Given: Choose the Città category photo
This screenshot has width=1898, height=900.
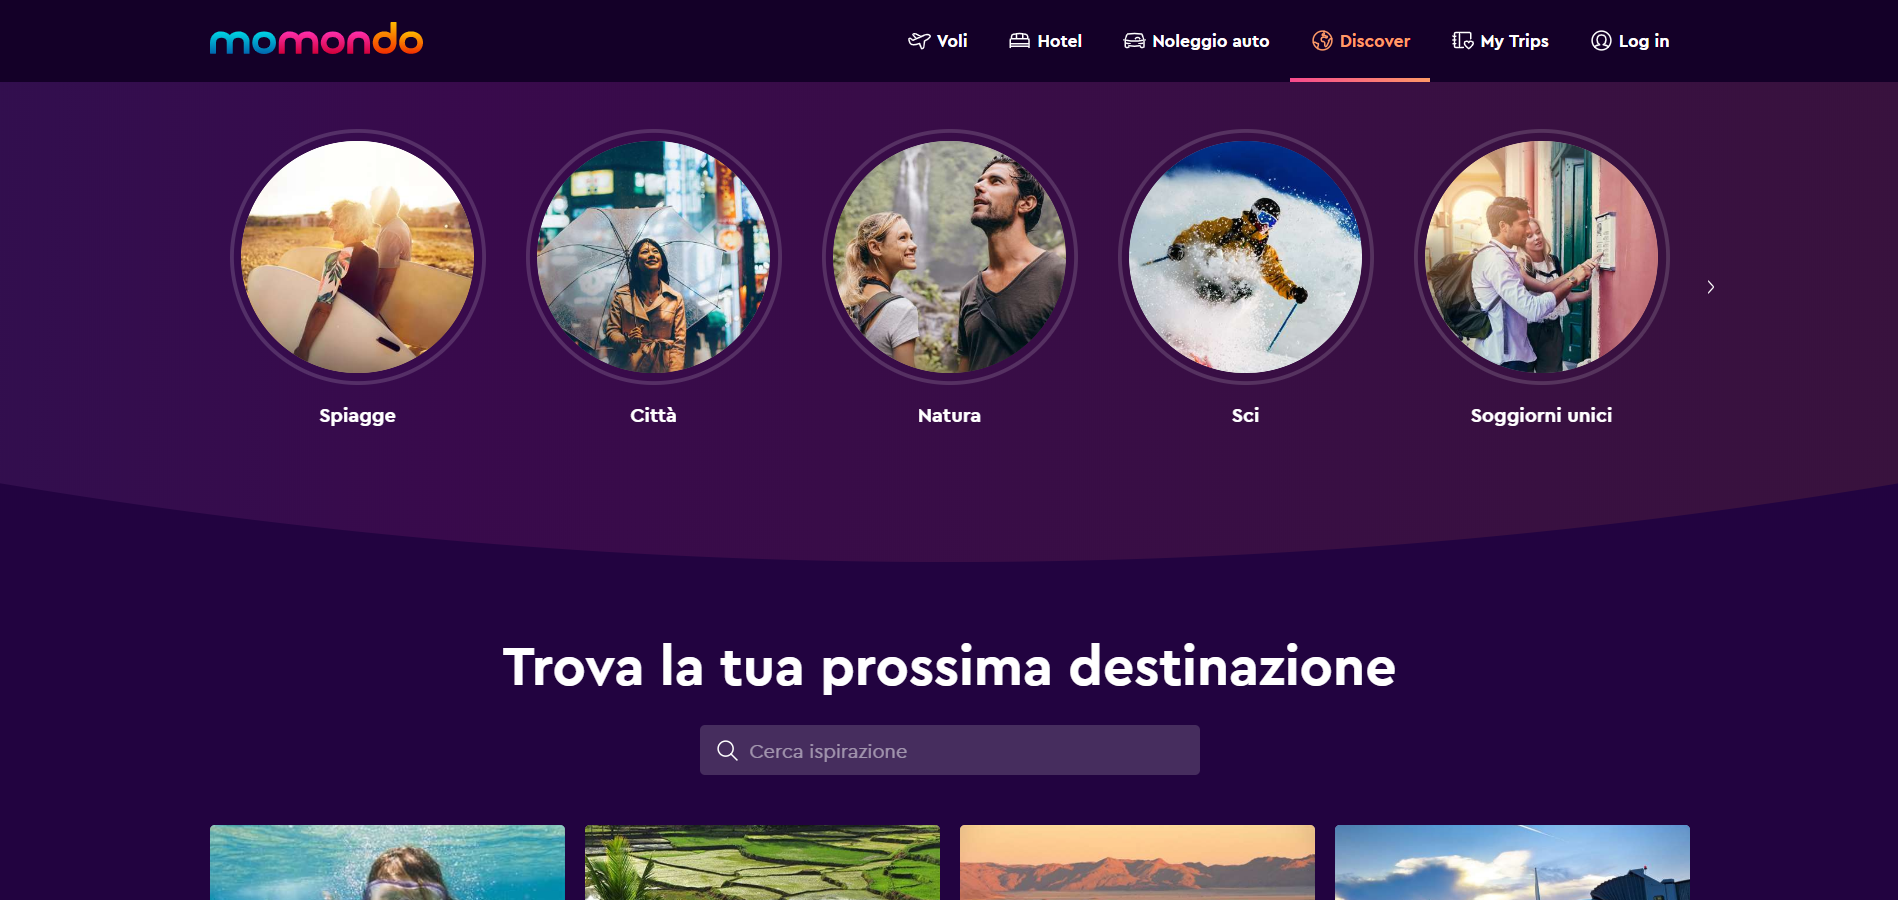Looking at the screenshot, I should click(654, 257).
